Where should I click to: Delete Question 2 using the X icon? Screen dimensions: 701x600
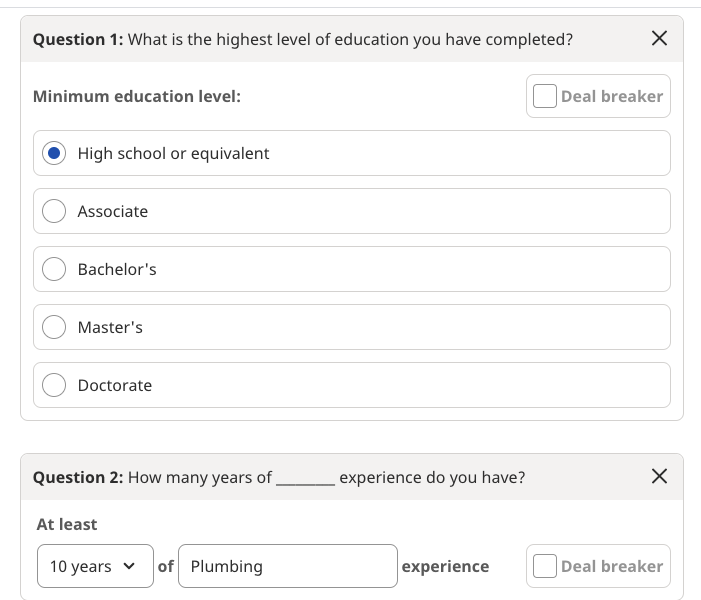pyautogui.click(x=659, y=477)
